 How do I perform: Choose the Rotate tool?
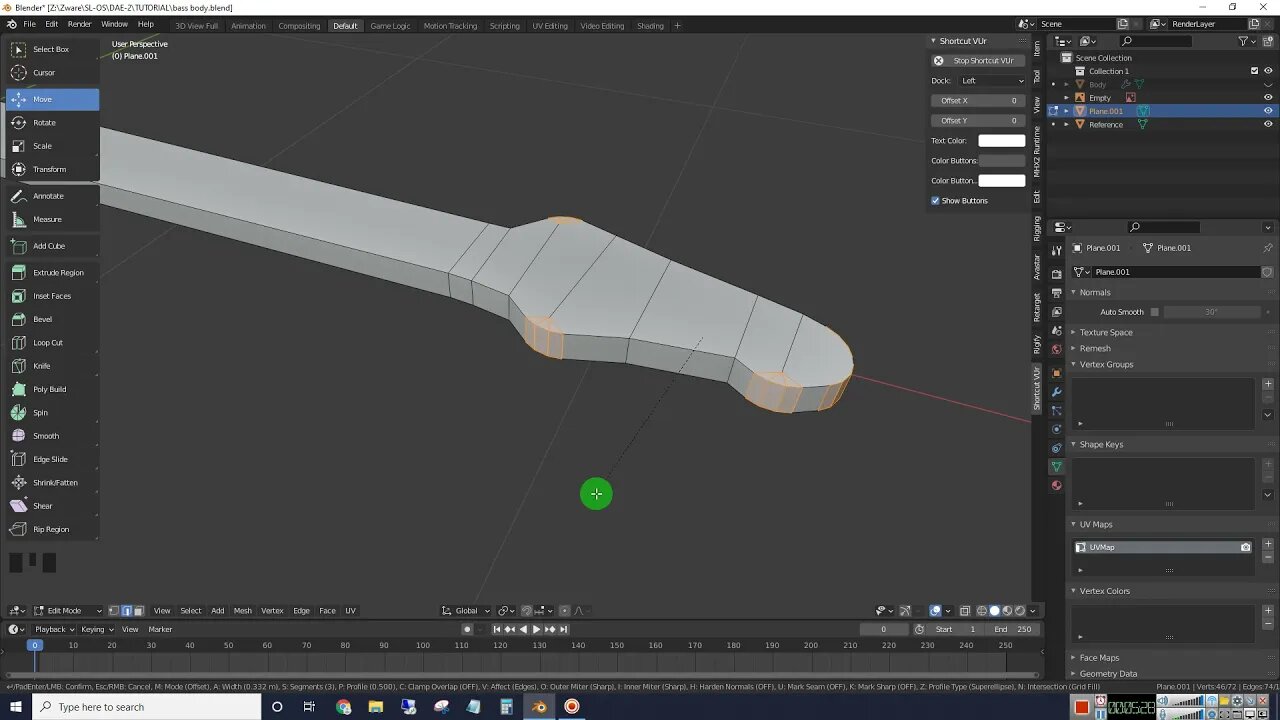52,122
